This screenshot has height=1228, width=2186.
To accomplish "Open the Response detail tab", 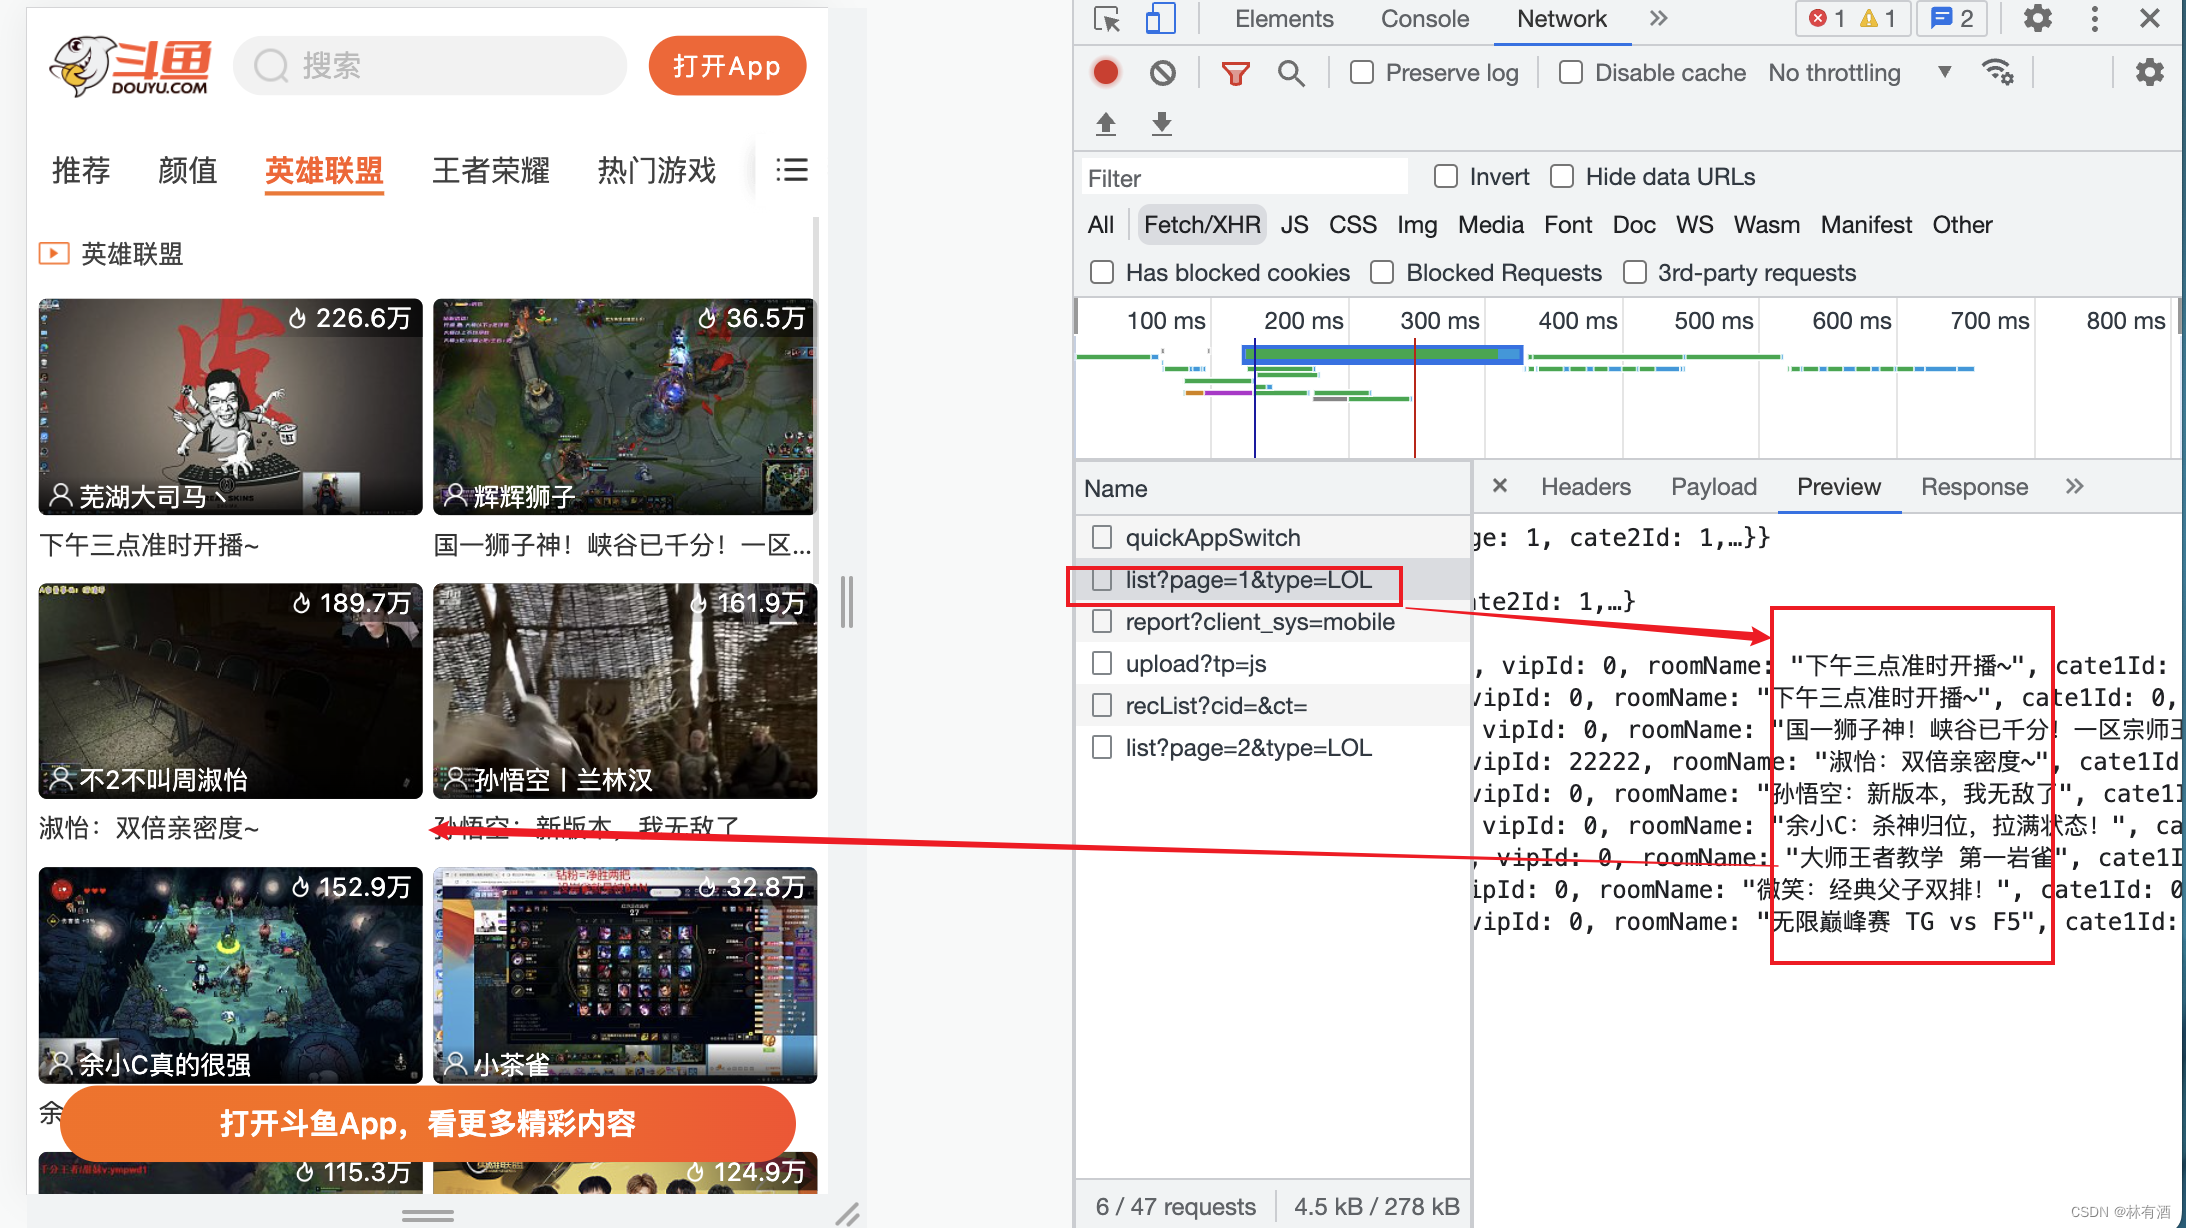I will [x=1974, y=487].
